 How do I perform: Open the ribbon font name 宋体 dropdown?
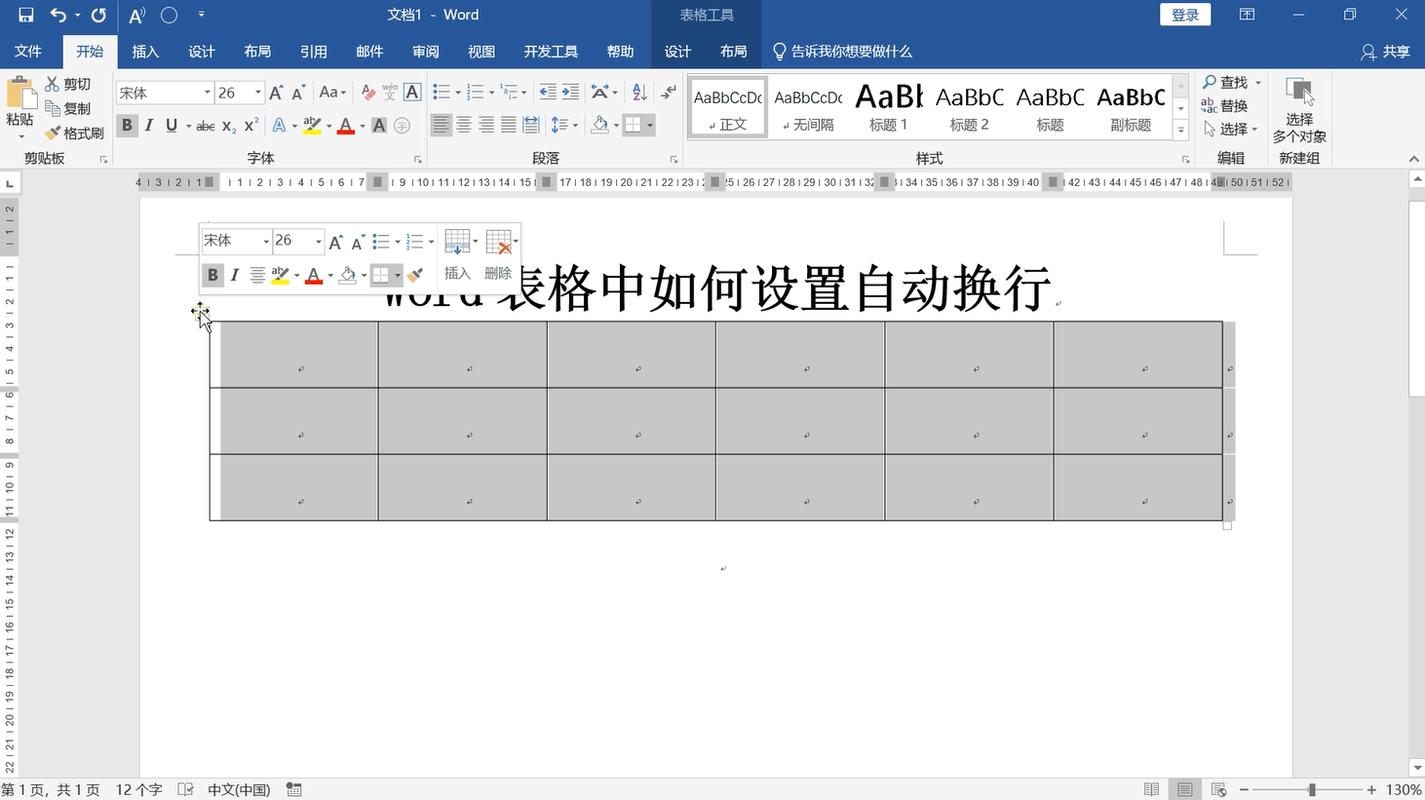click(x=207, y=93)
